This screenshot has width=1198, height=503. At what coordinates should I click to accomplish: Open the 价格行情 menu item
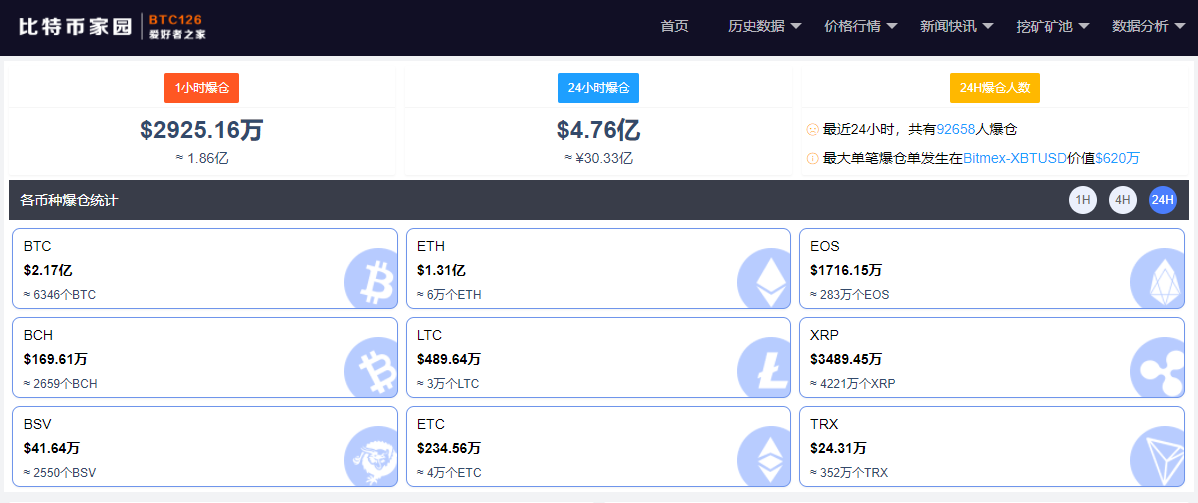click(x=853, y=26)
